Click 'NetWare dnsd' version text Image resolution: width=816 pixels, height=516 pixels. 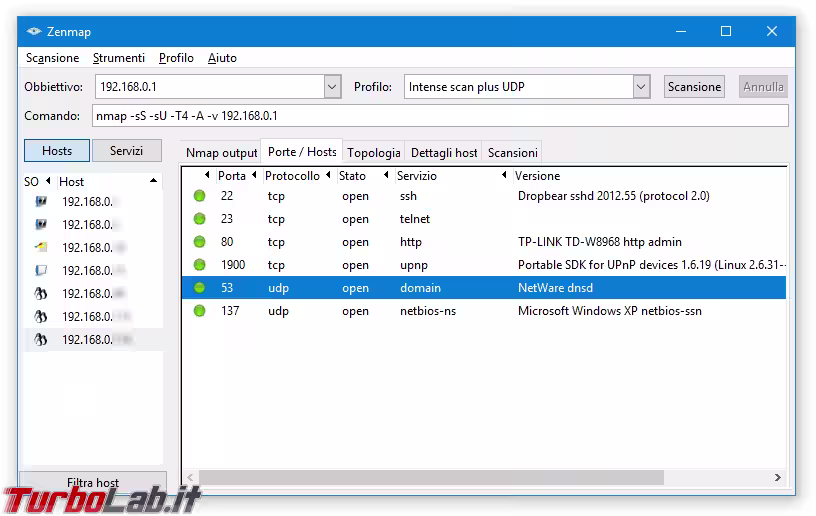(555, 288)
